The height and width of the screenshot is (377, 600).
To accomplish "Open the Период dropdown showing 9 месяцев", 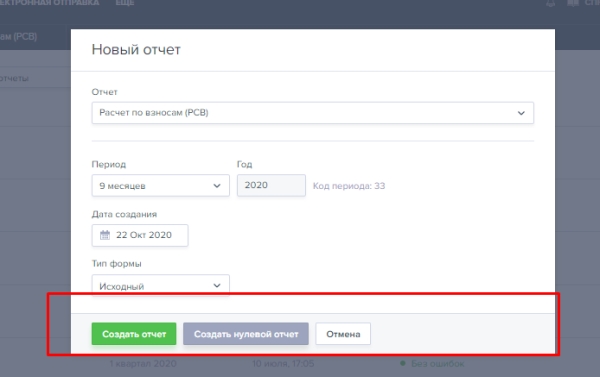I will tap(161, 186).
